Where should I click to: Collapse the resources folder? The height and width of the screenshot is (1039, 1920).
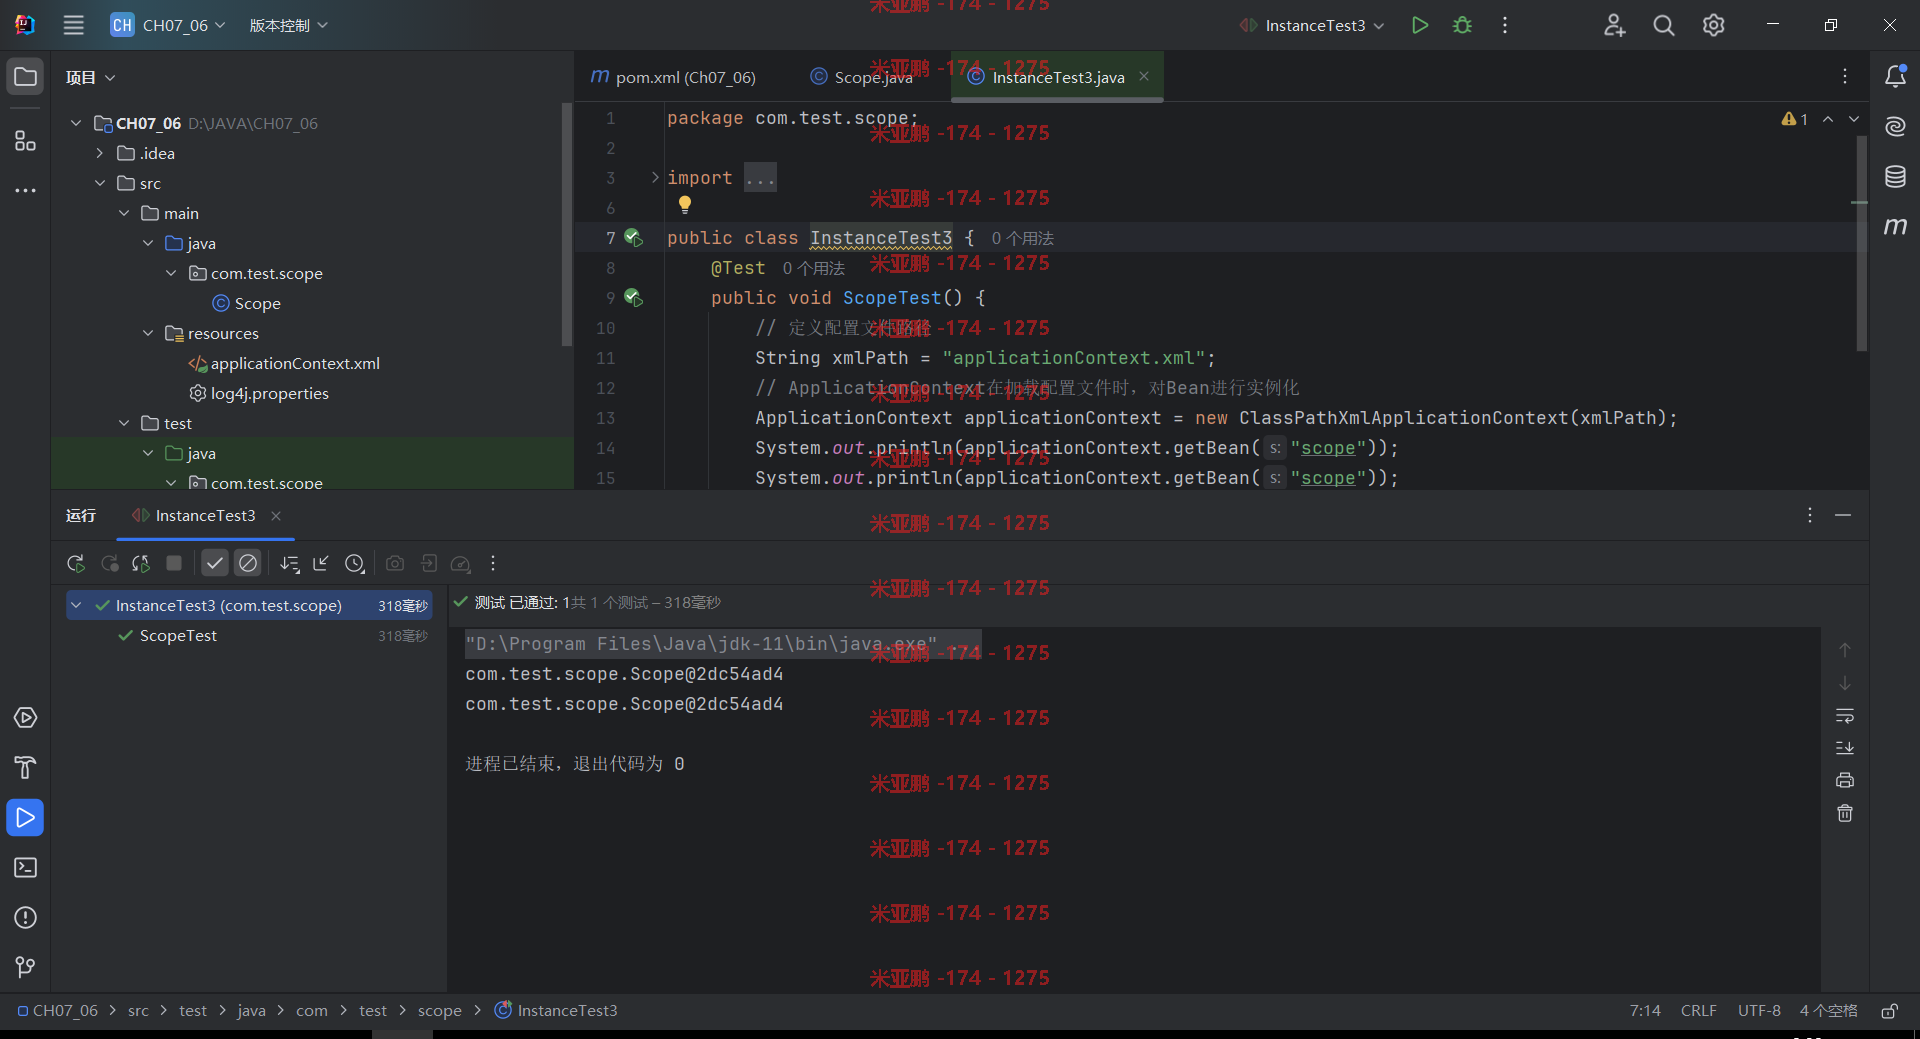(148, 333)
